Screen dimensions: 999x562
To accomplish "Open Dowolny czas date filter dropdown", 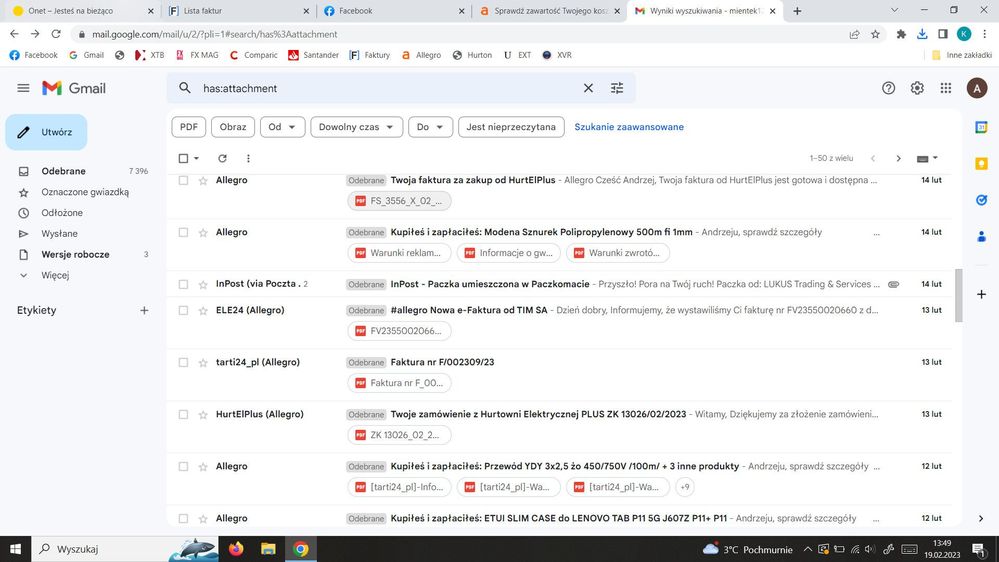I will click(x=356, y=127).
